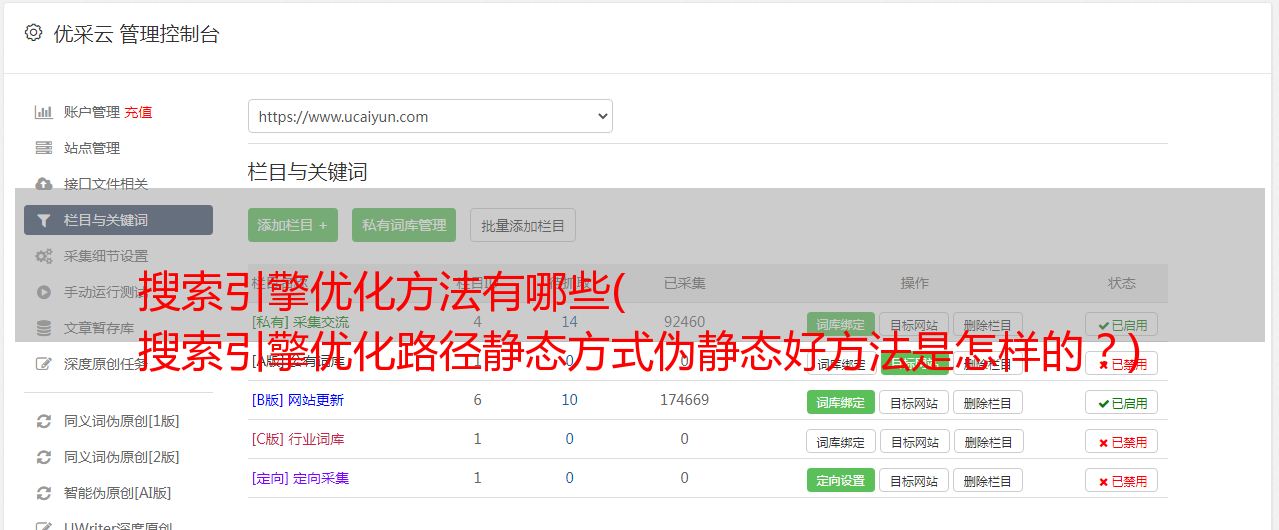Screen dimensions: 1279x530
Task: Click the 操作 column header
Action: tap(915, 283)
